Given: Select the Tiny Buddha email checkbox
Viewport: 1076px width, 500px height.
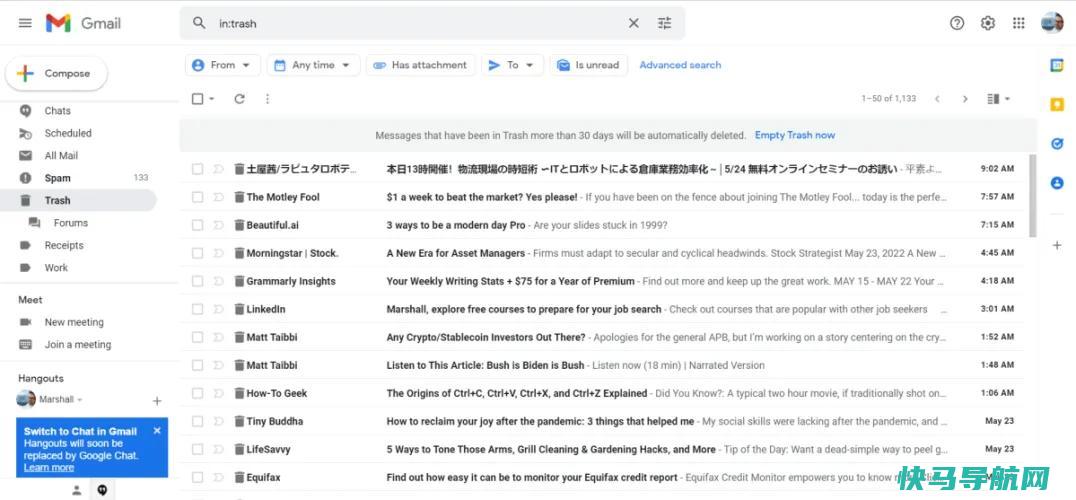Looking at the screenshot, I should (198, 421).
